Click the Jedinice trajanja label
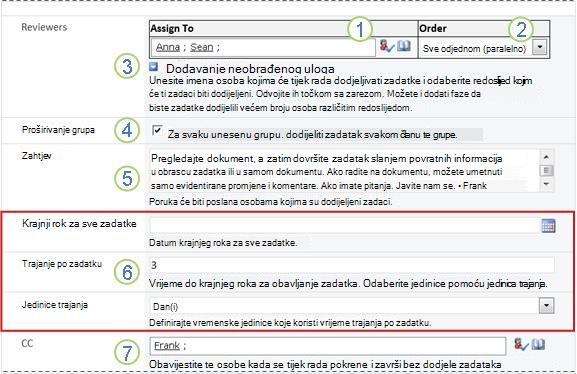The image size is (577, 374). [55, 305]
